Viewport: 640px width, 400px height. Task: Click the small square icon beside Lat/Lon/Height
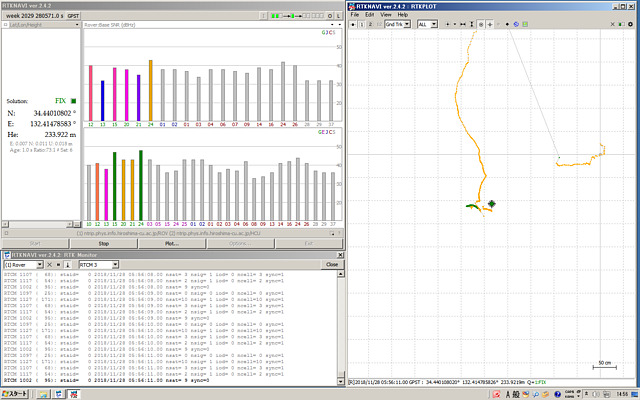coord(5,25)
